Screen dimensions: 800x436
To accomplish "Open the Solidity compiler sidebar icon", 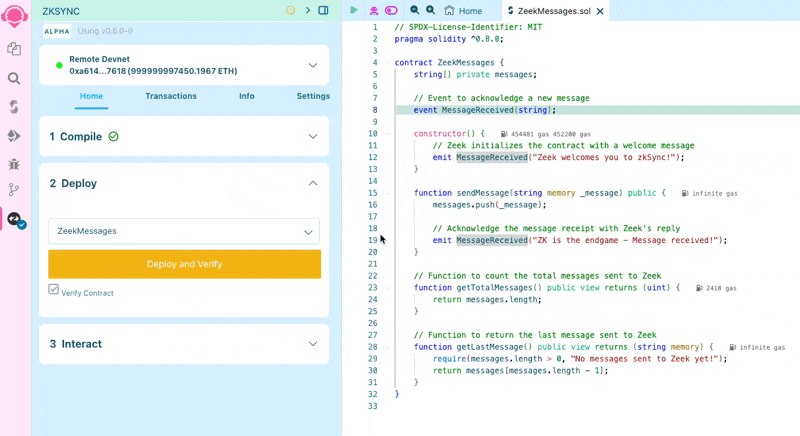I will (x=14, y=107).
